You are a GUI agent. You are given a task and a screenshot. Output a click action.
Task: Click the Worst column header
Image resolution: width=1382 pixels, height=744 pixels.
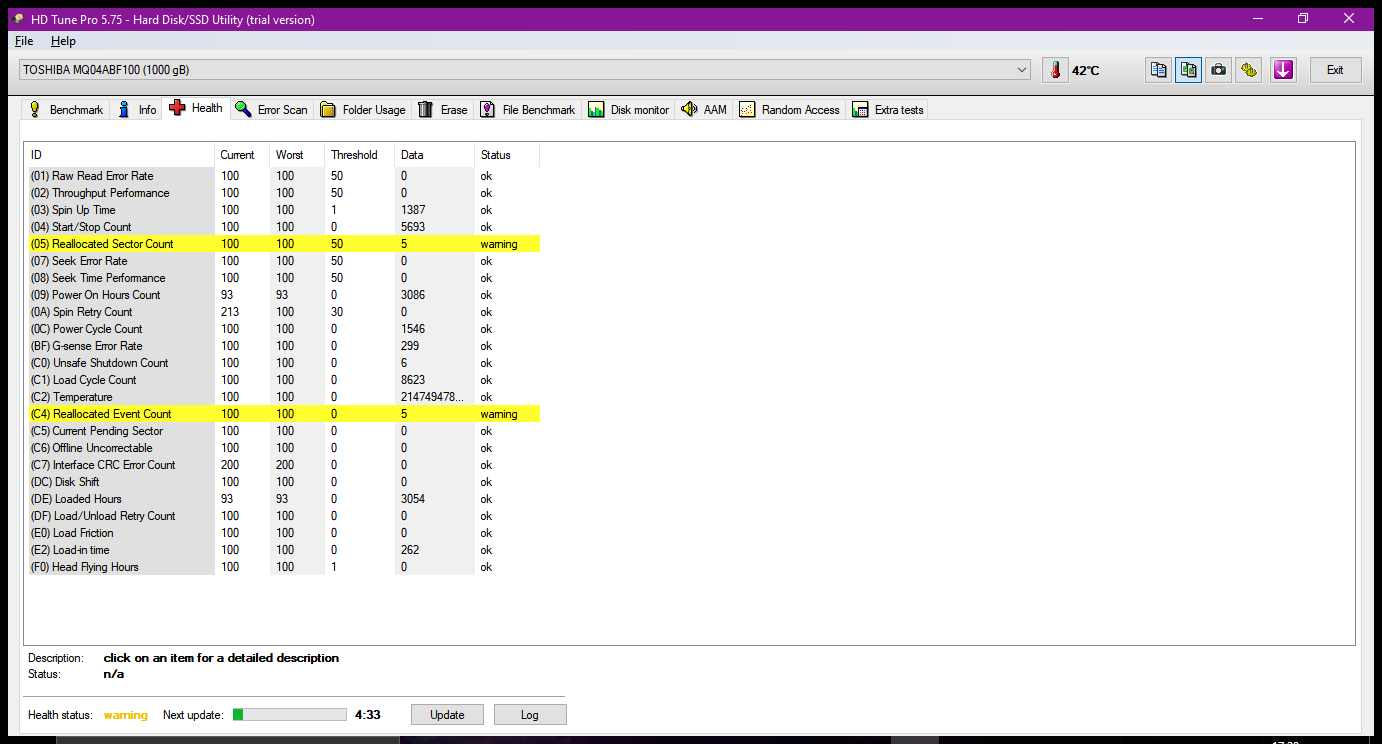pyautogui.click(x=297, y=155)
